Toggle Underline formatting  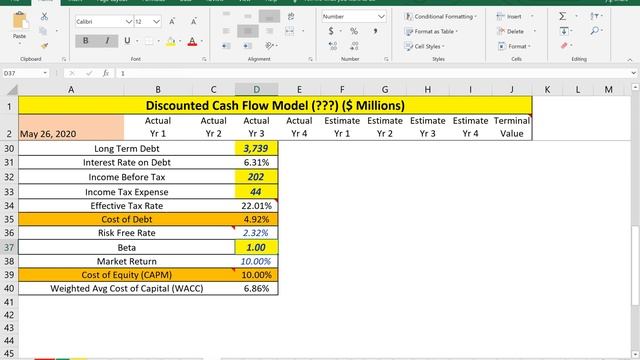point(127,41)
